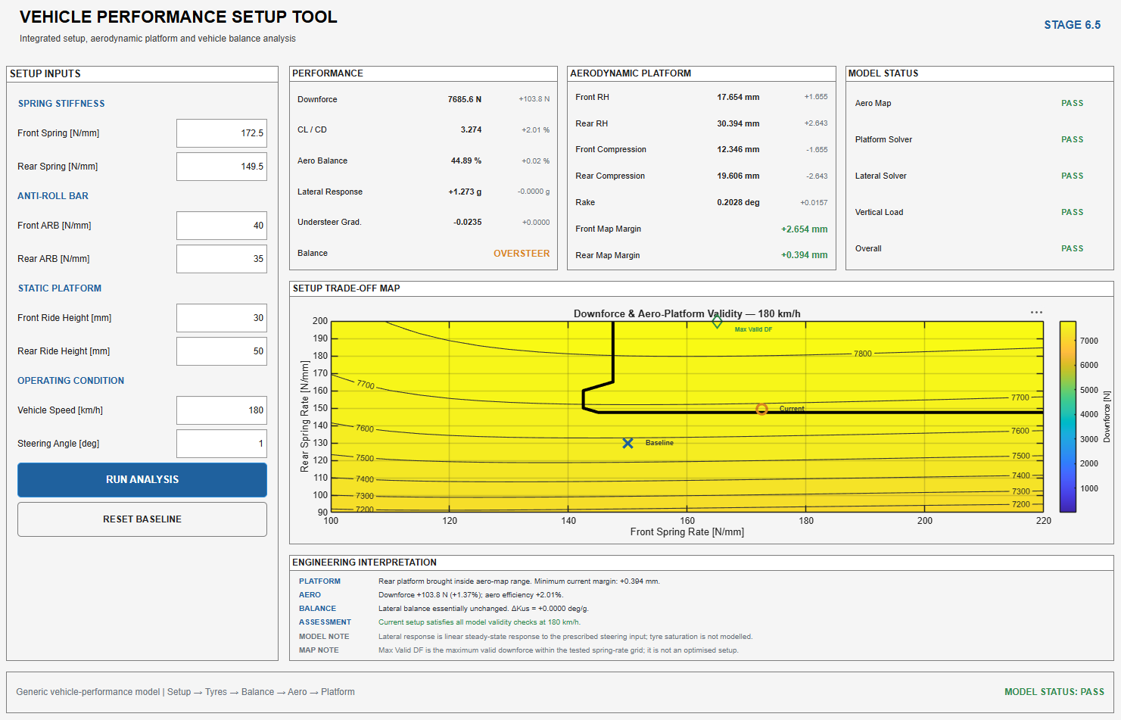Viewport: 1121px width, 720px height.
Task: Click the Downforce colorbar scale
Action: pos(1068,417)
